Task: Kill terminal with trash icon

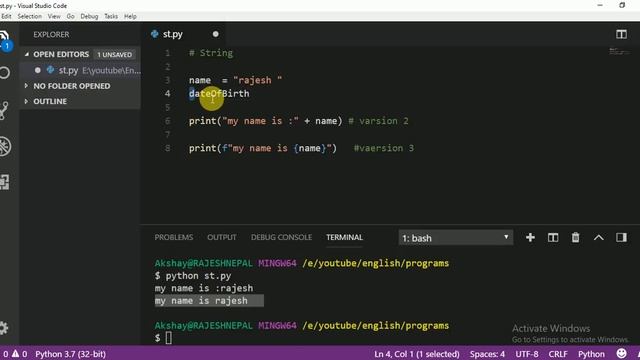Action: tap(576, 238)
